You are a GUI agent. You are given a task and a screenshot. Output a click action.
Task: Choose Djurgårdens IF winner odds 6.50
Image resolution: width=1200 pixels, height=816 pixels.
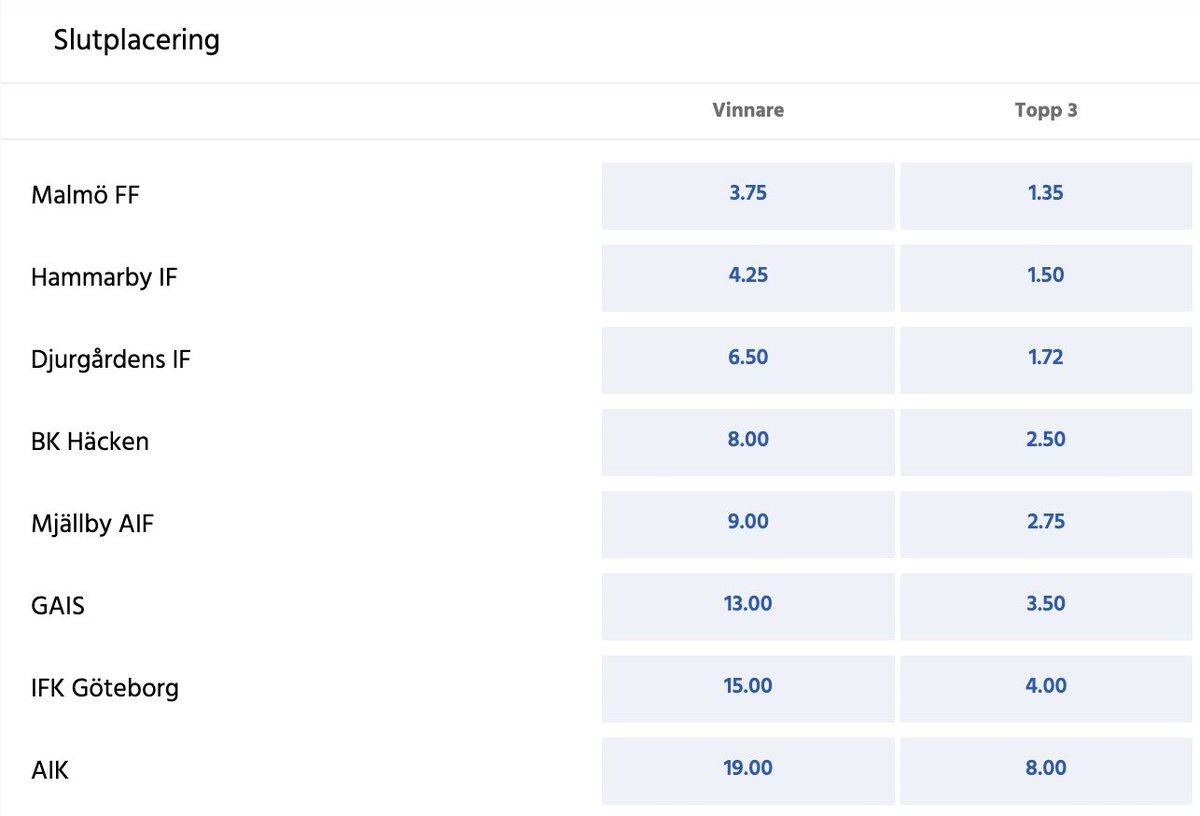[748, 360]
